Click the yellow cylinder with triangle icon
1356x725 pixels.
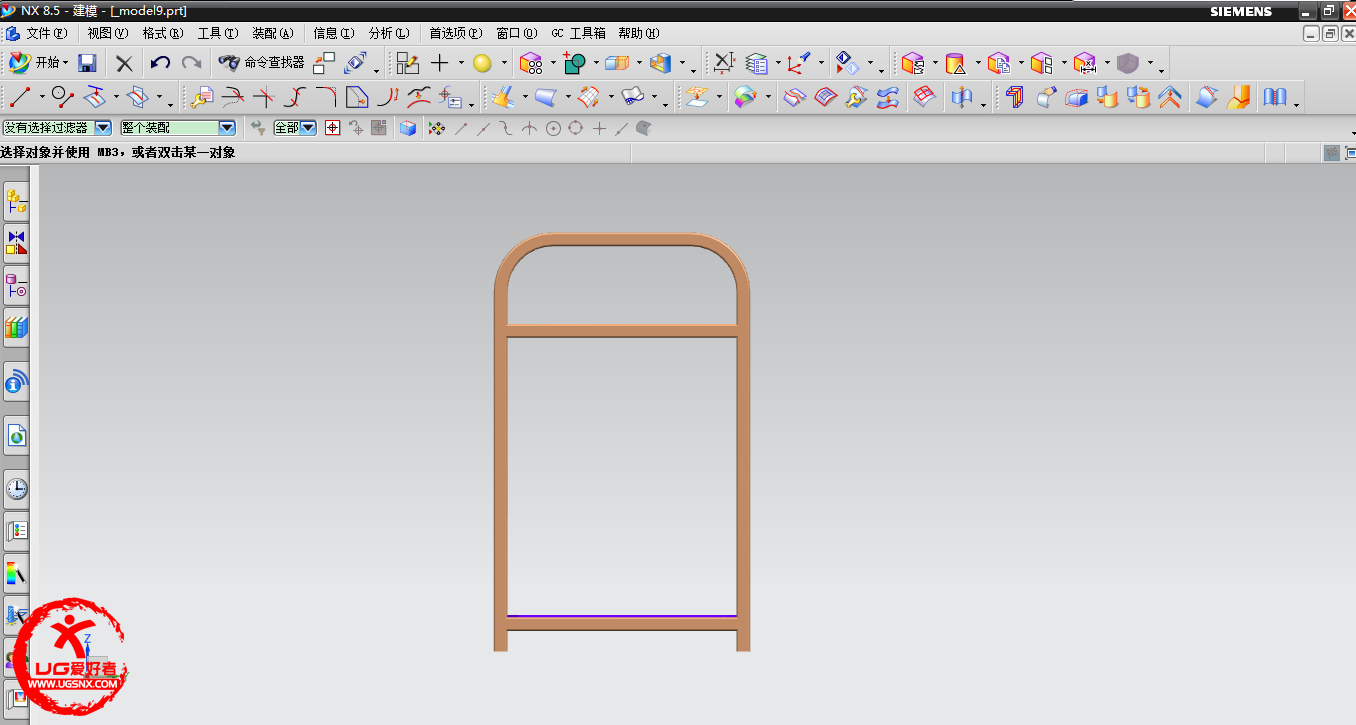(x=955, y=63)
